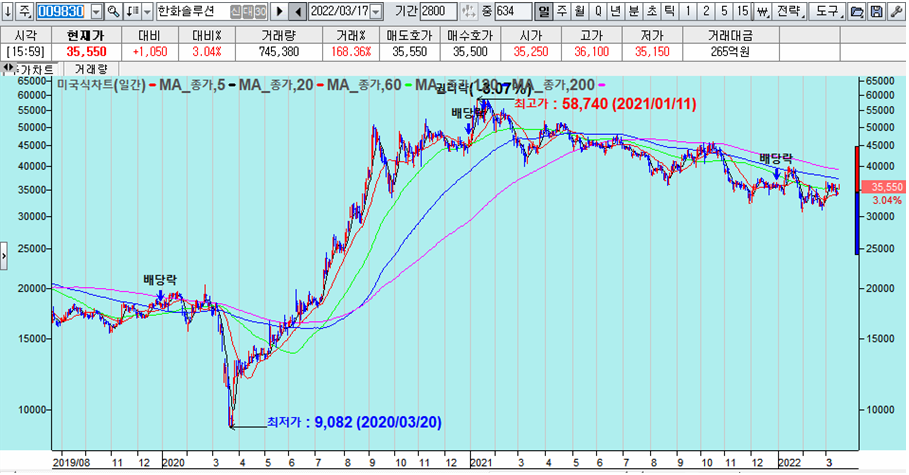Toggle monthly (월) chart period
This screenshot has width=909, height=475.
[x=580, y=11]
